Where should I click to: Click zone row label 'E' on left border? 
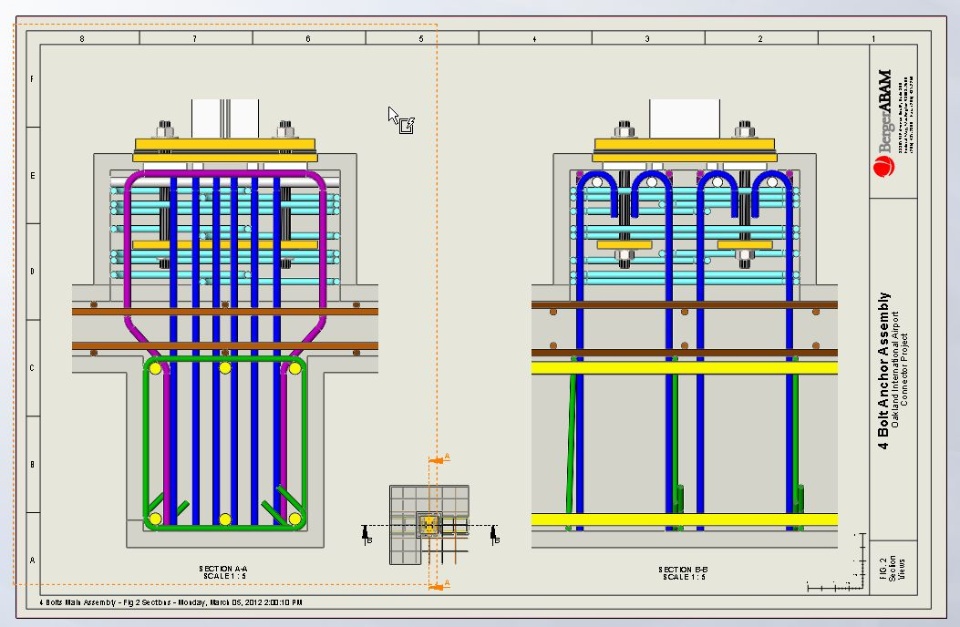(x=32, y=175)
